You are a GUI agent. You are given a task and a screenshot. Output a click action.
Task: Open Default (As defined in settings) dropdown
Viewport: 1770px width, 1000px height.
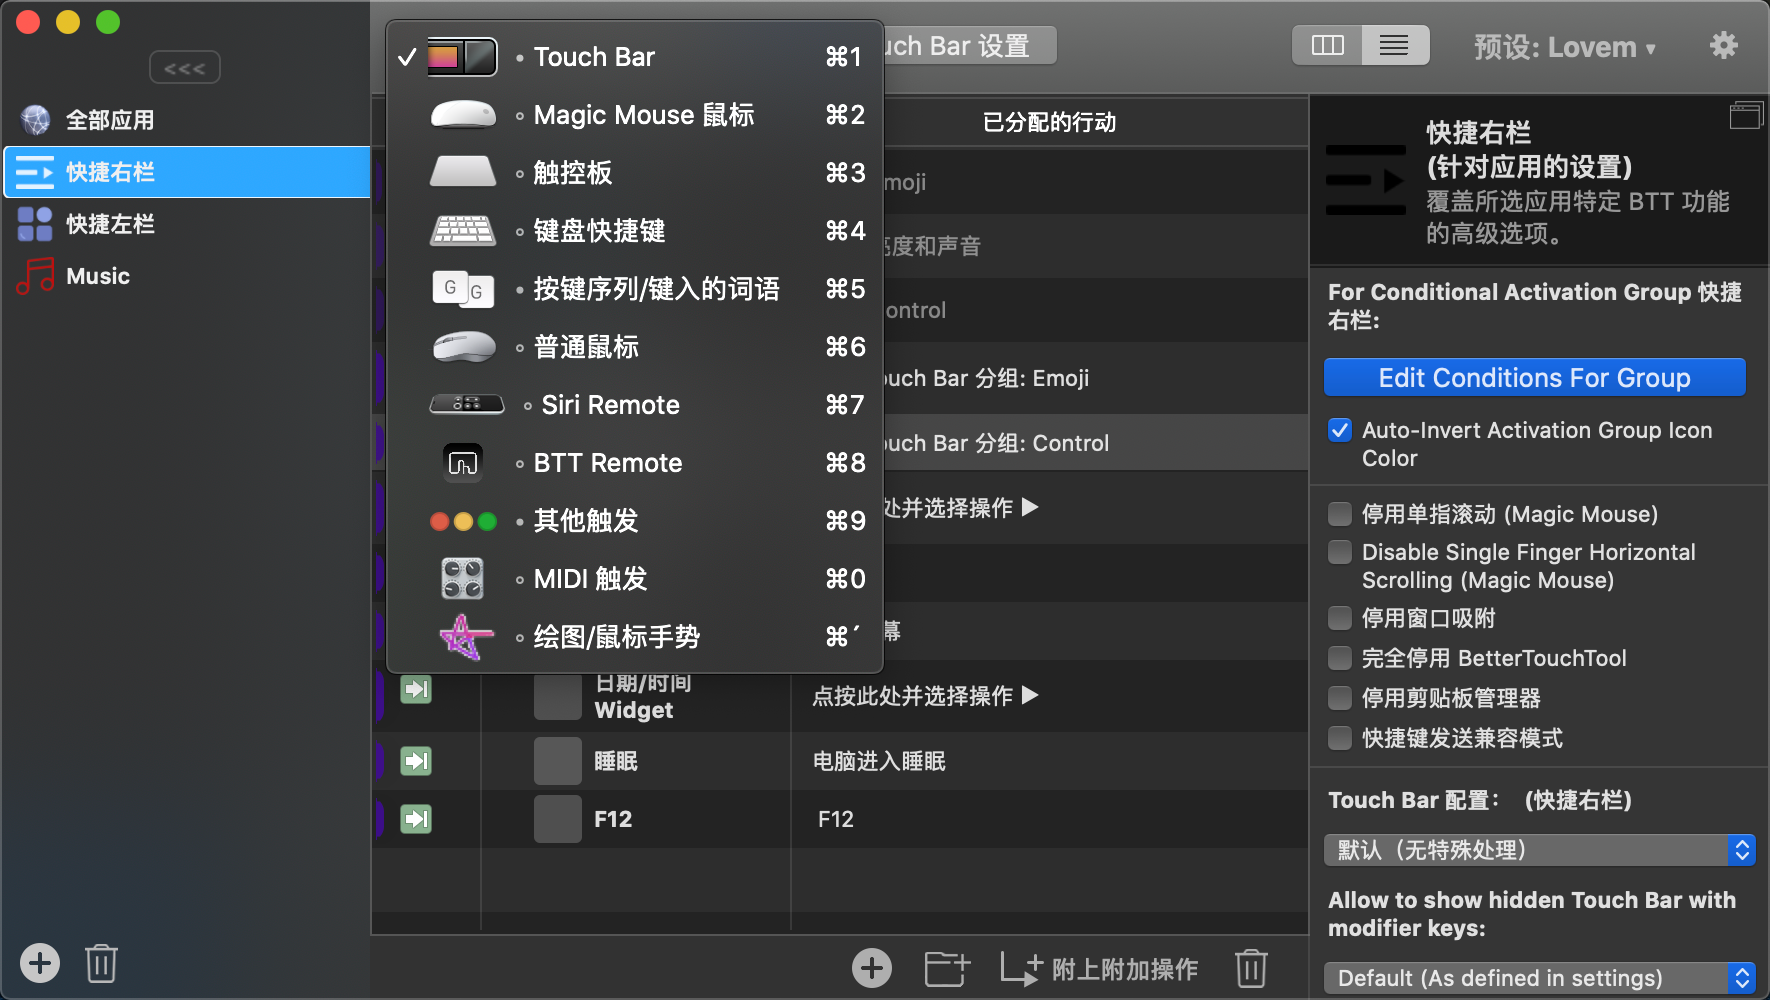click(1540, 978)
